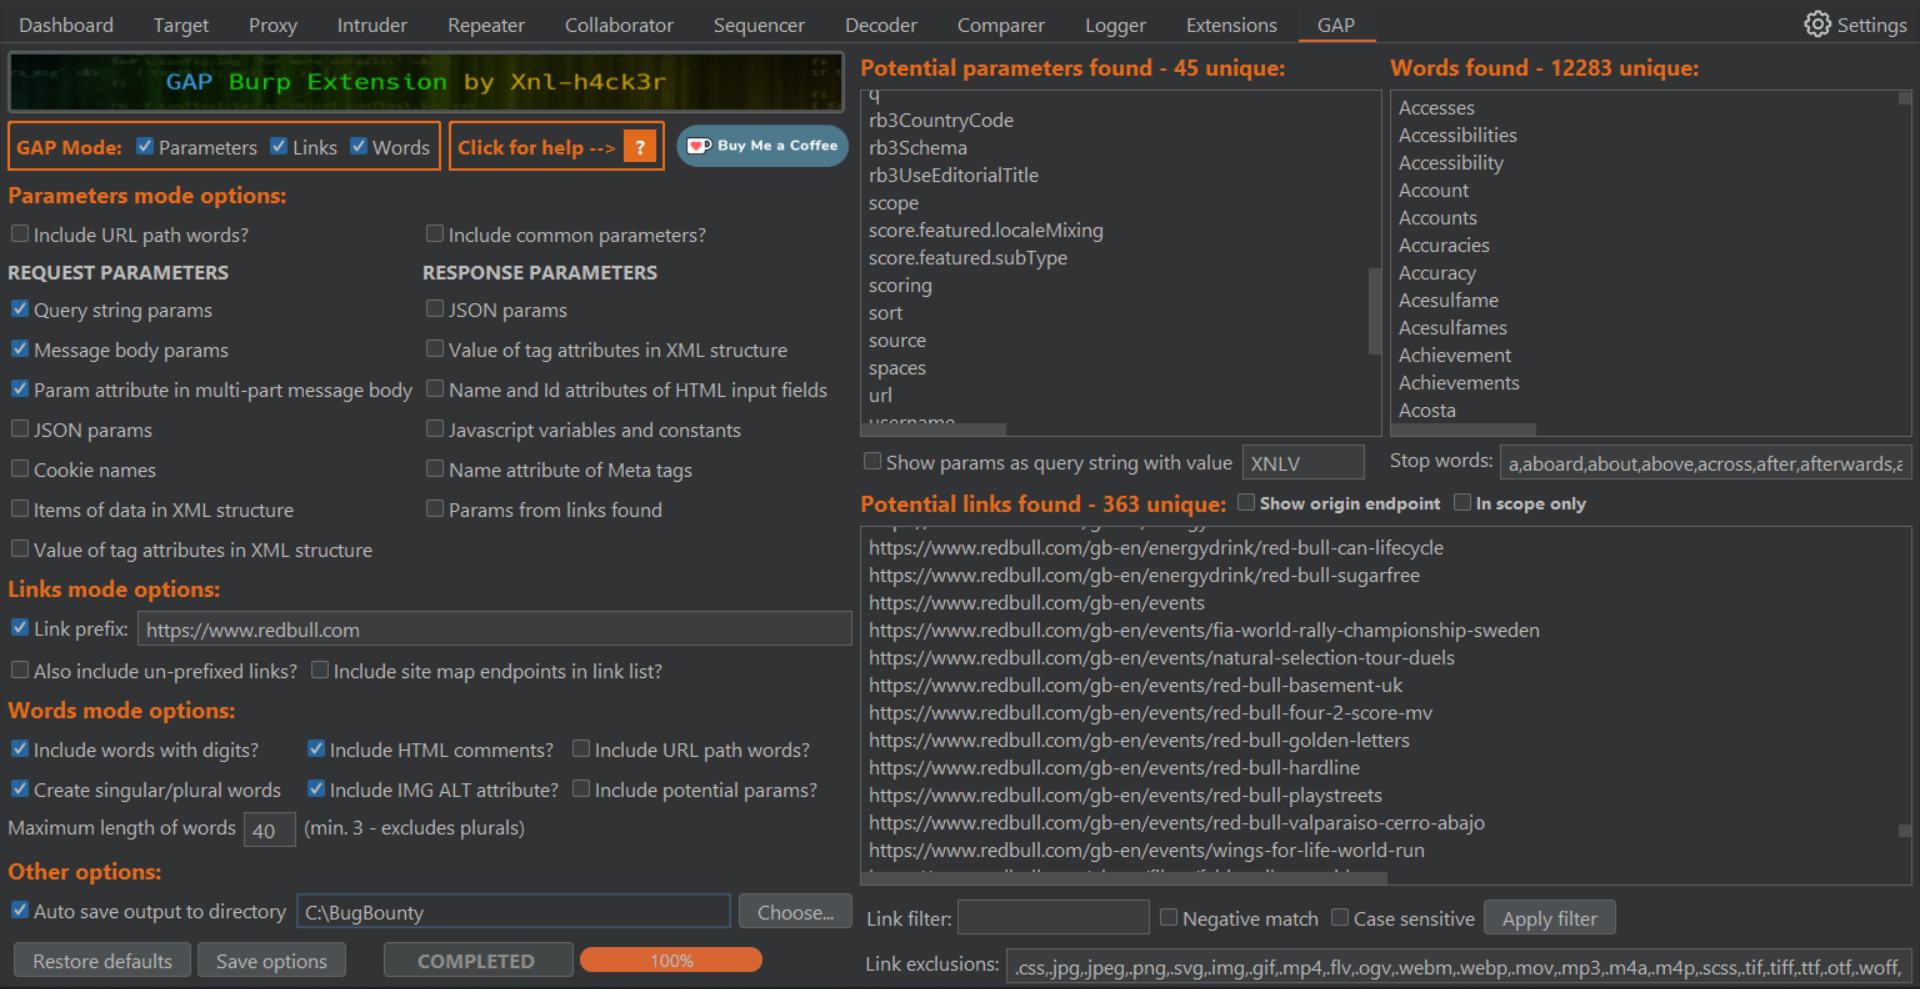Click the Stop words input field
The width and height of the screenshot is (1920, 989).
(1706, 463)
